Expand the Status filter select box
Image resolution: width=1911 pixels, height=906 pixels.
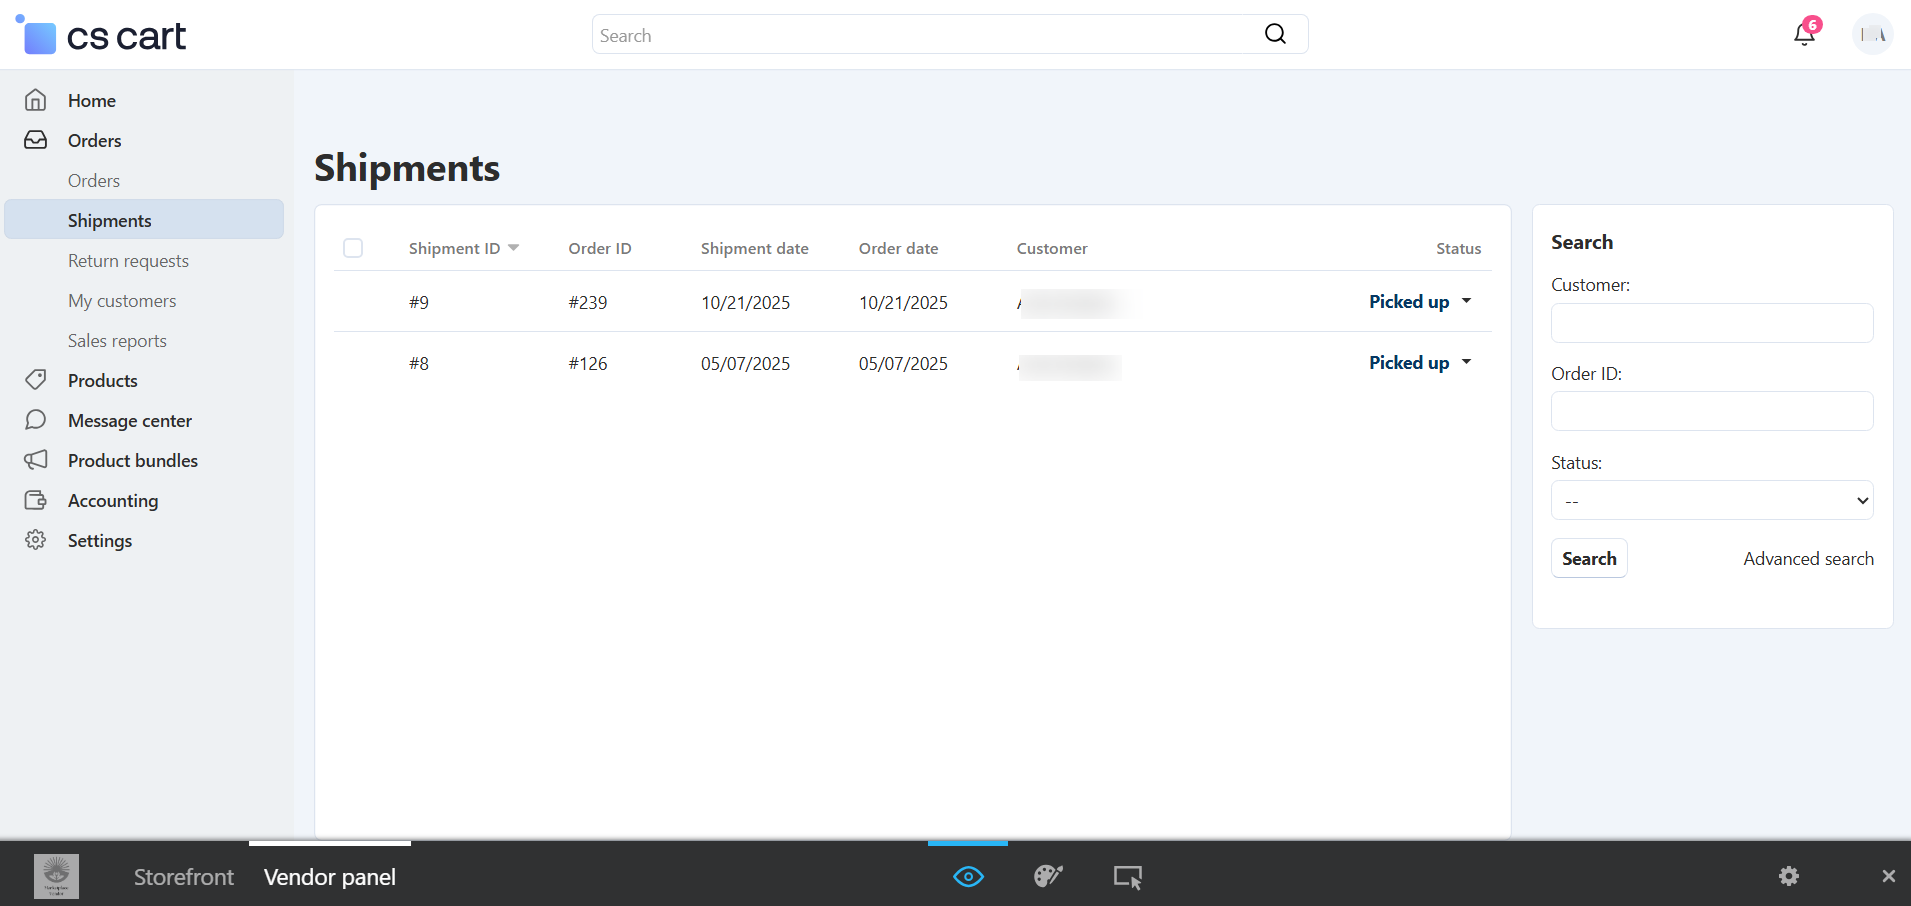1711,500
